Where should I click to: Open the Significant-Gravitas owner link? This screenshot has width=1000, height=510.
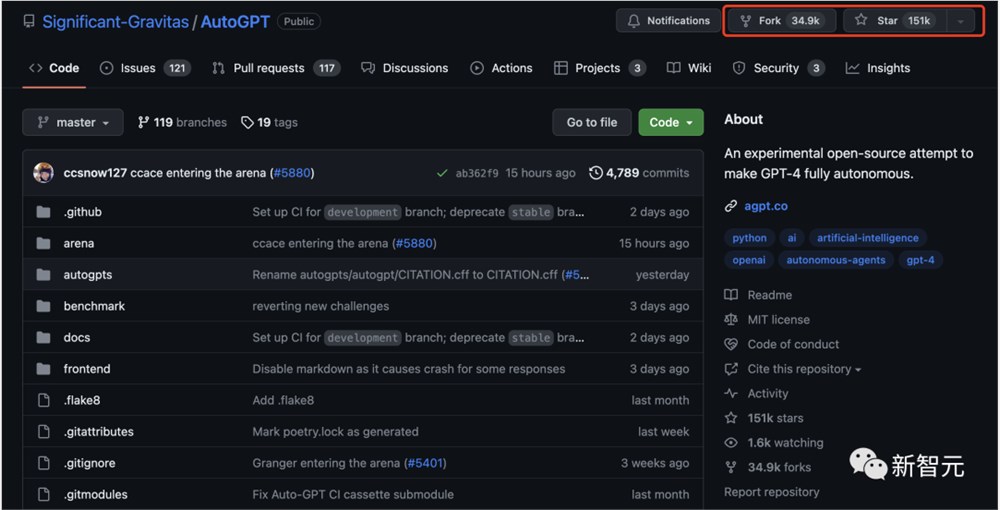point(115,22)
